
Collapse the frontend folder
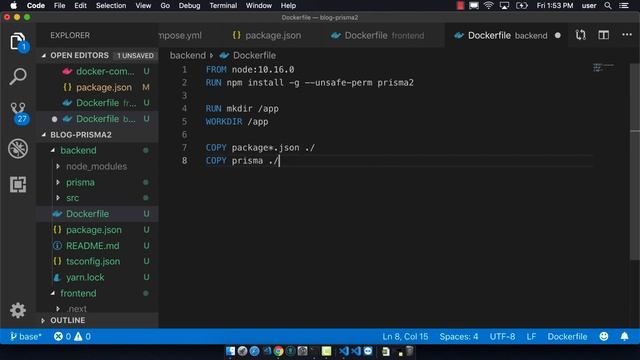pos(53,293)
